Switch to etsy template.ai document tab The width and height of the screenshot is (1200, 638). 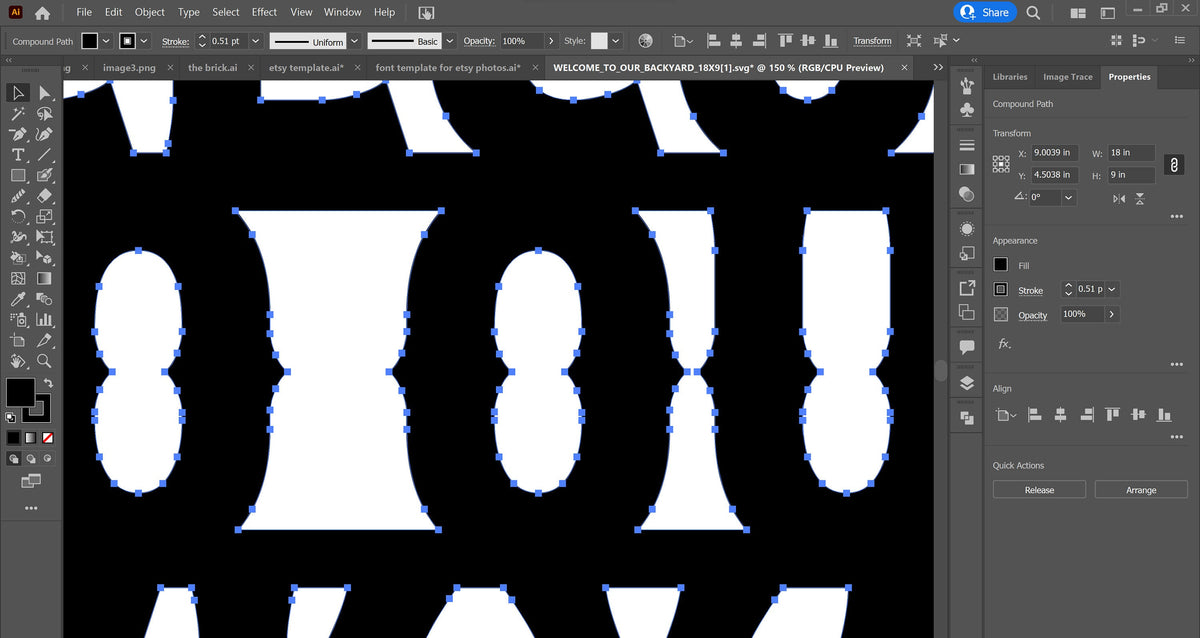pyautogui.click(x=307, y=67)
